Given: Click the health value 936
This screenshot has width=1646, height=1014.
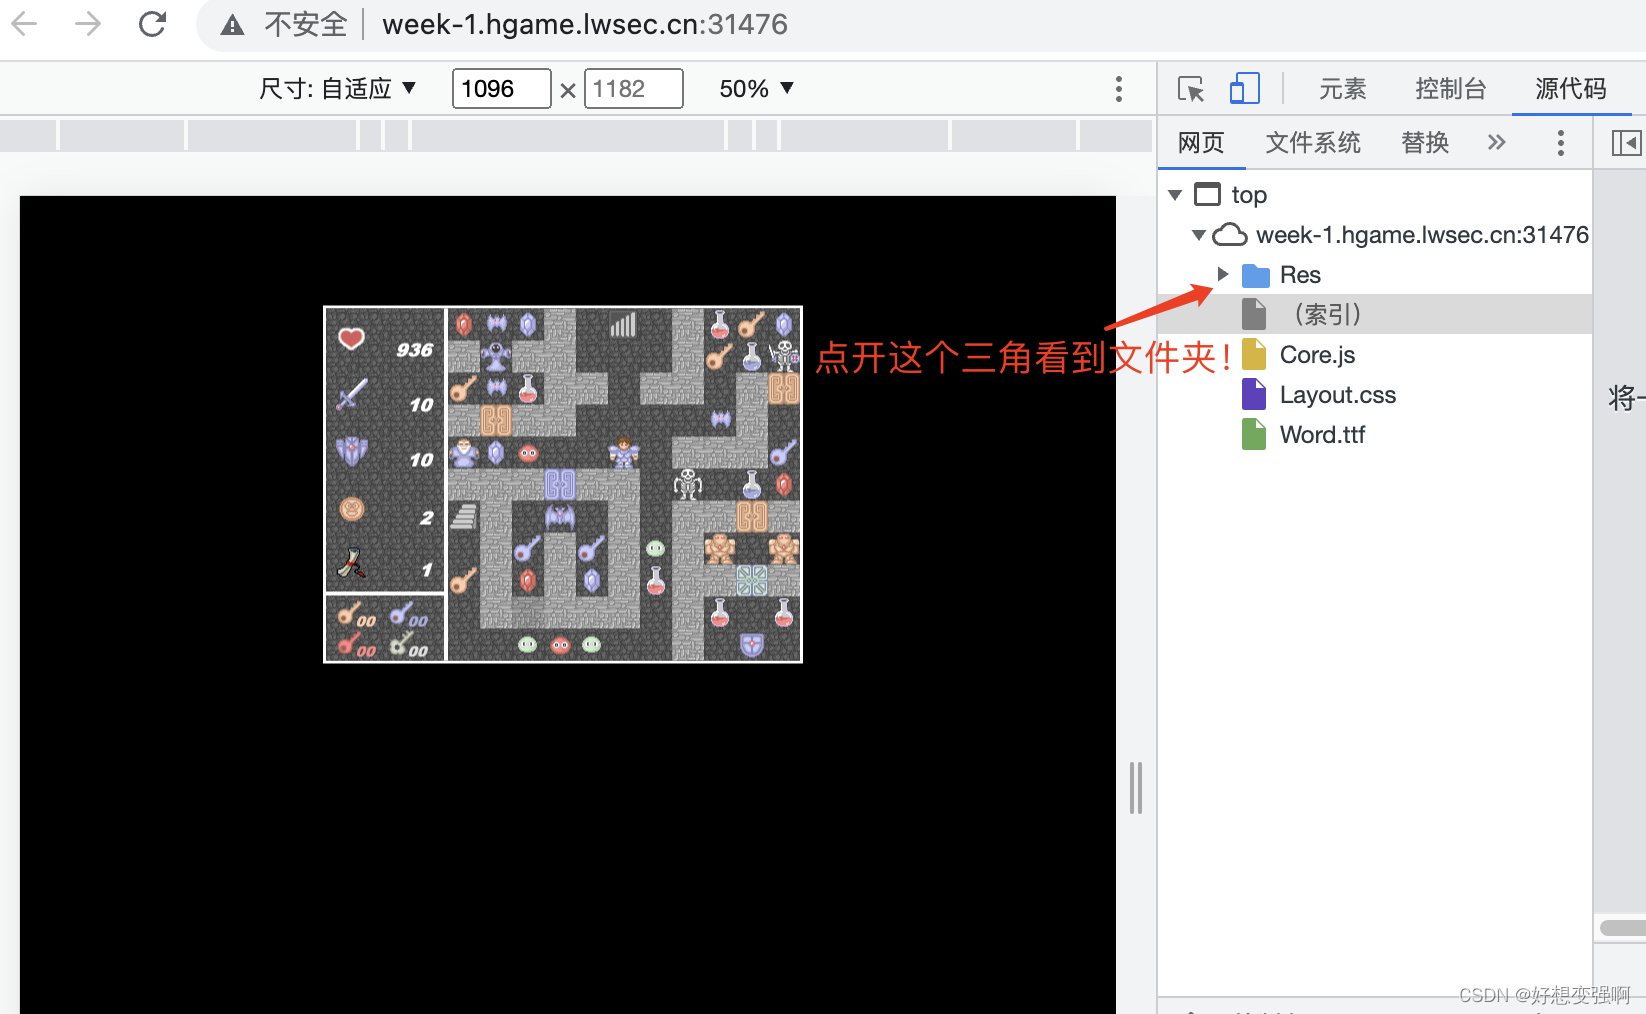Looking at the screenshot, I should click(414, 350).
